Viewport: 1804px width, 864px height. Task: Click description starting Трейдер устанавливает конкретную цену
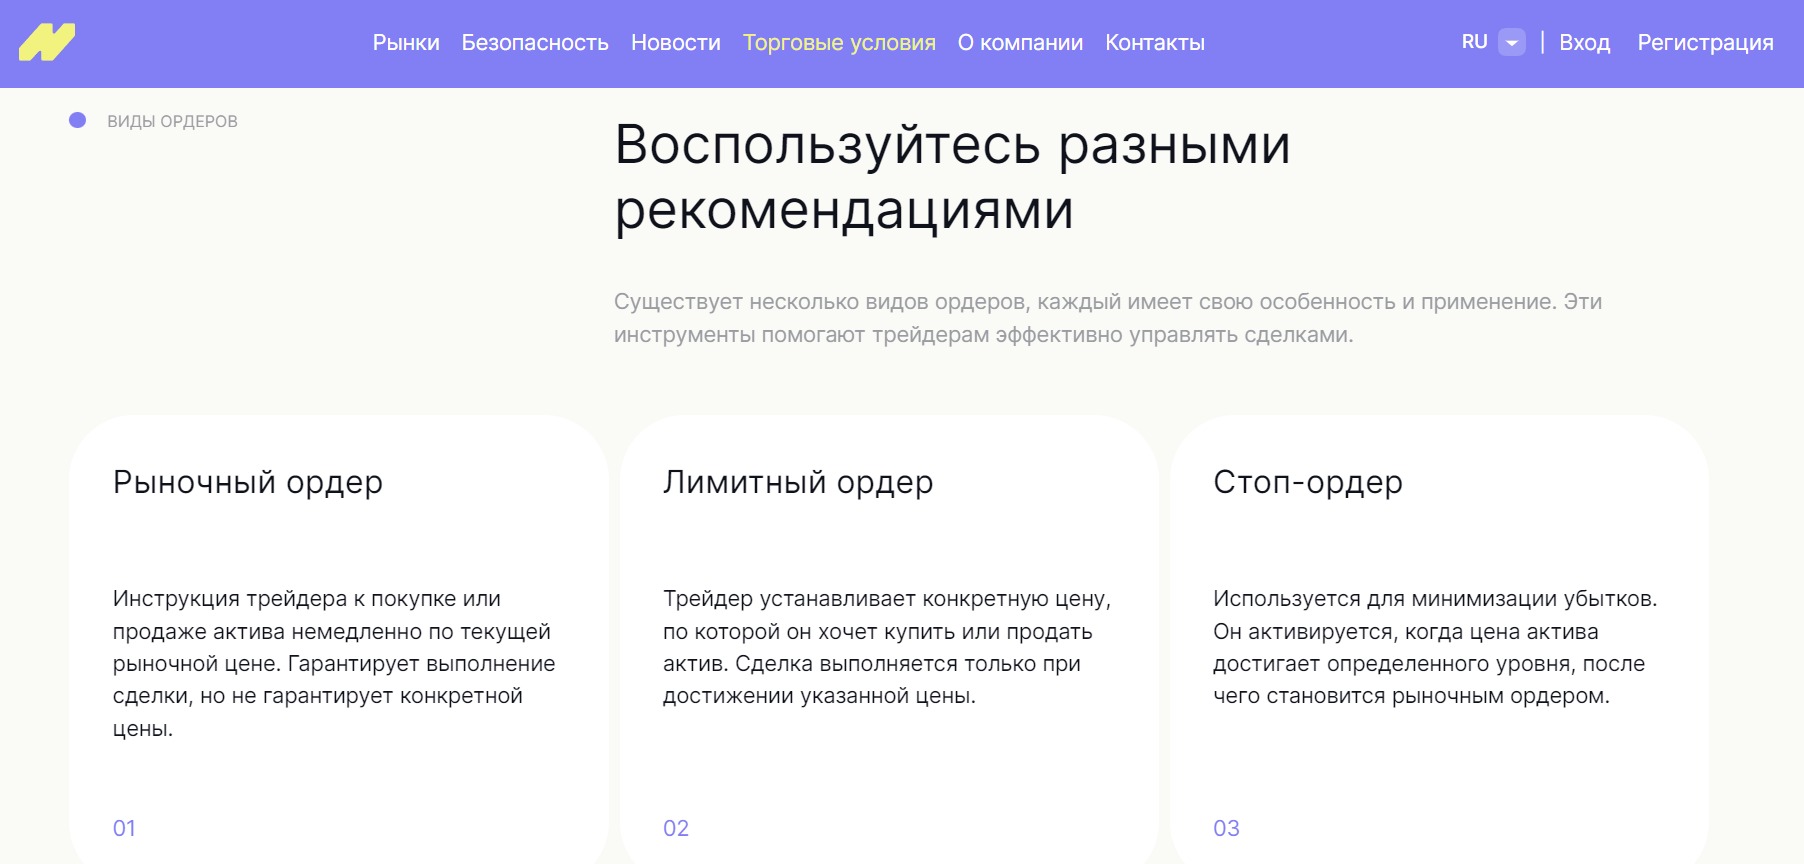pos(887,647)
